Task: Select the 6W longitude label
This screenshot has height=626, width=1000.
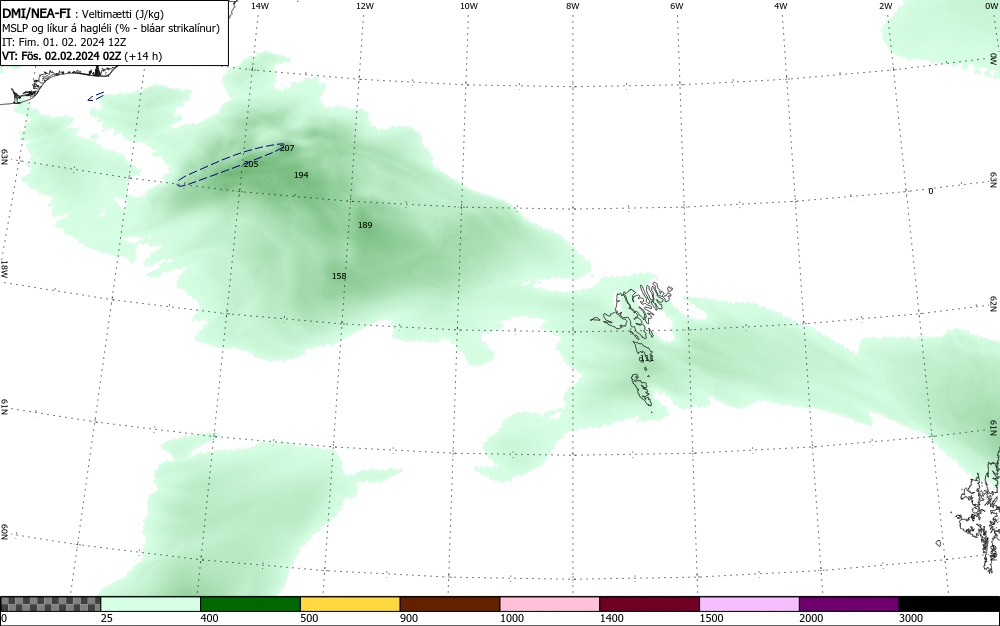Action: (x=677, y=6)
